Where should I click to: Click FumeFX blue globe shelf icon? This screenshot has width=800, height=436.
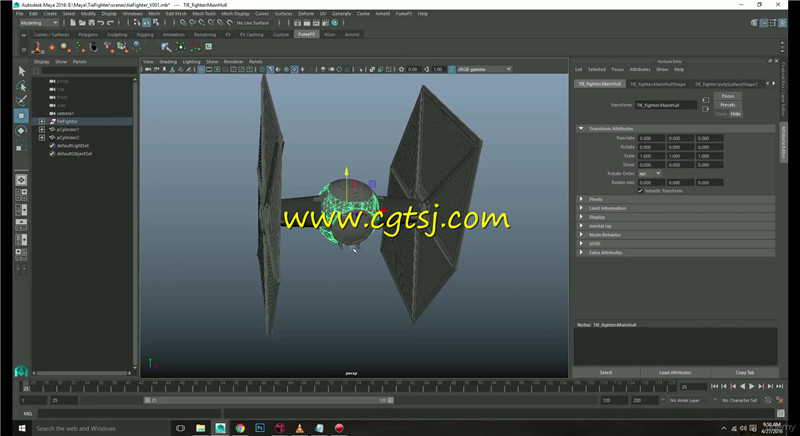click(137, 47)
